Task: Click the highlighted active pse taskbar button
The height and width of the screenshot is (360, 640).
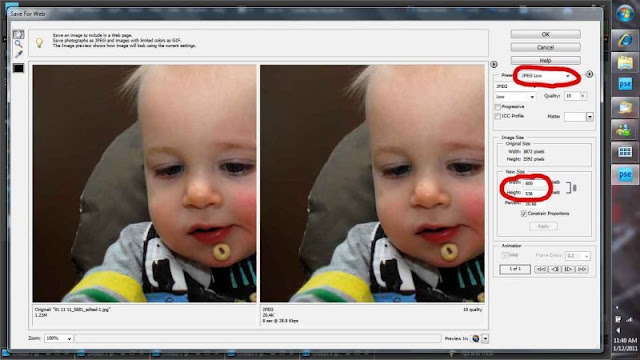Action: click(x=625, y=175)
